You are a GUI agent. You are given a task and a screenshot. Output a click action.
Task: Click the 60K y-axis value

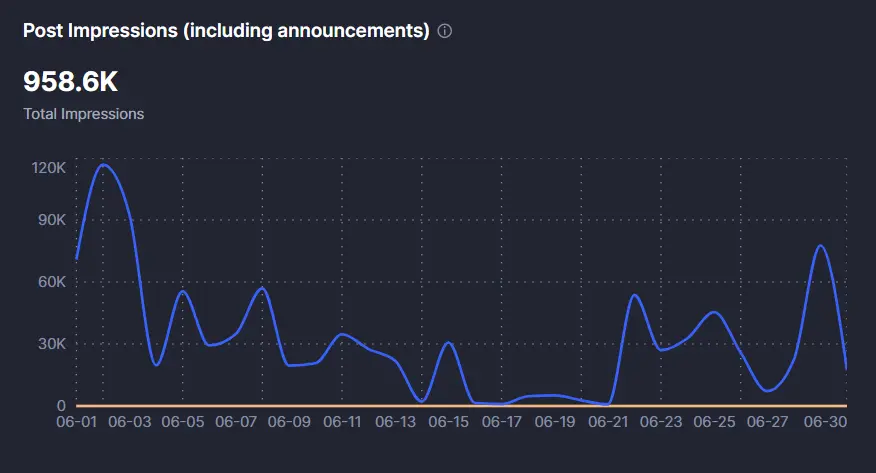coord(52,282)
